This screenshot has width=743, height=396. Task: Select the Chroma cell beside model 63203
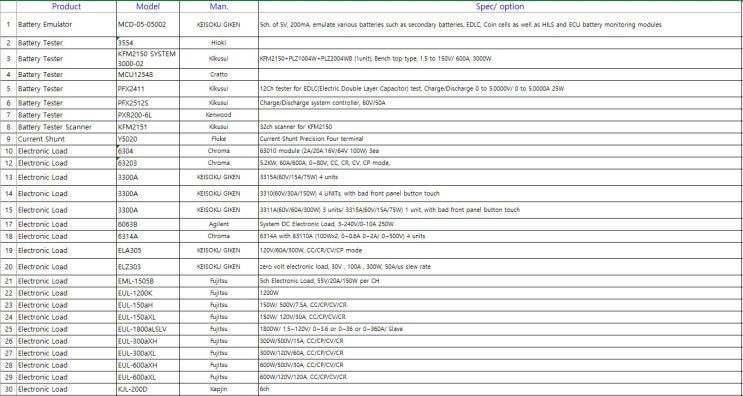point(219,163)
